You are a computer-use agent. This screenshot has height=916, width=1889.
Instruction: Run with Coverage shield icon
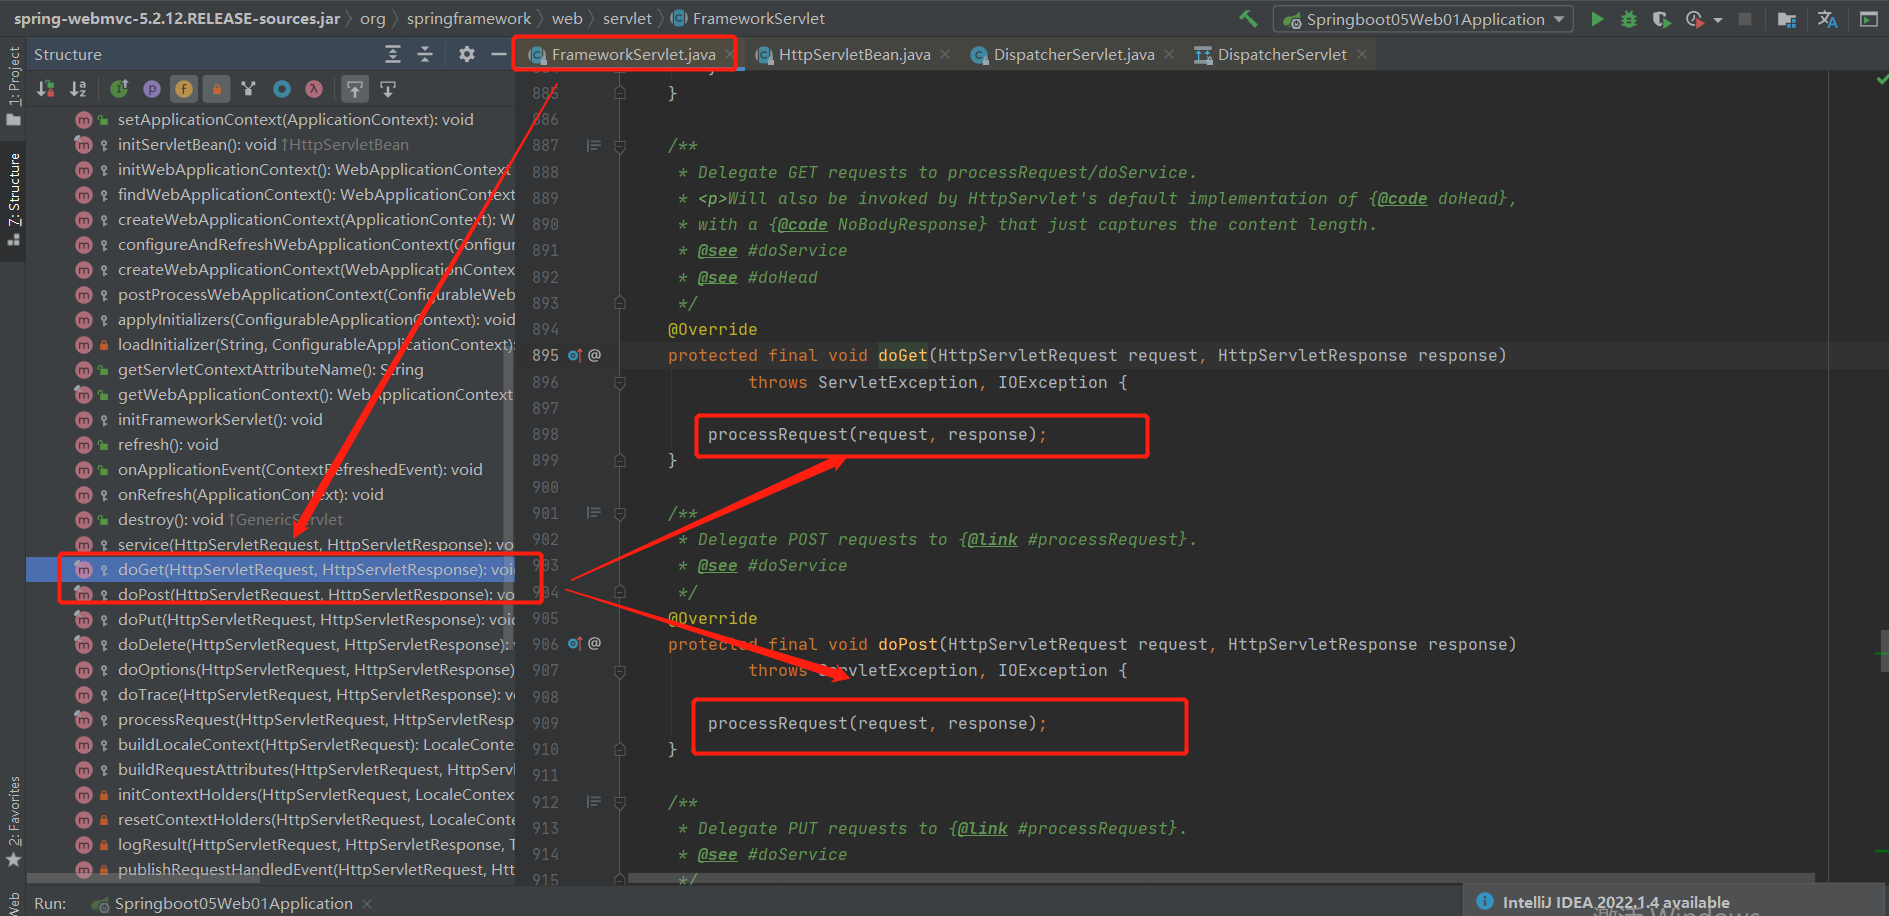(x=1661, y=19)
